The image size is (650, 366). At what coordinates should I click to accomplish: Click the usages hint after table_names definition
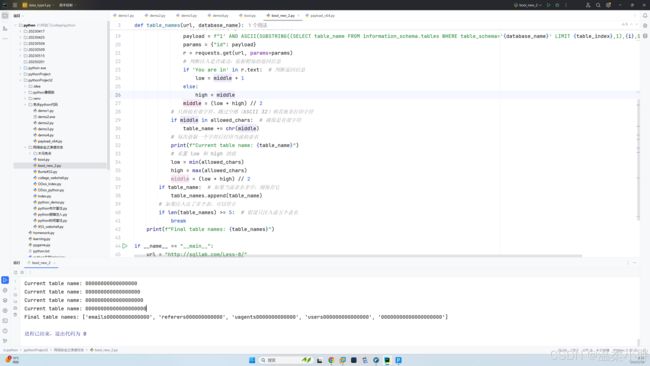click(258, 25)
